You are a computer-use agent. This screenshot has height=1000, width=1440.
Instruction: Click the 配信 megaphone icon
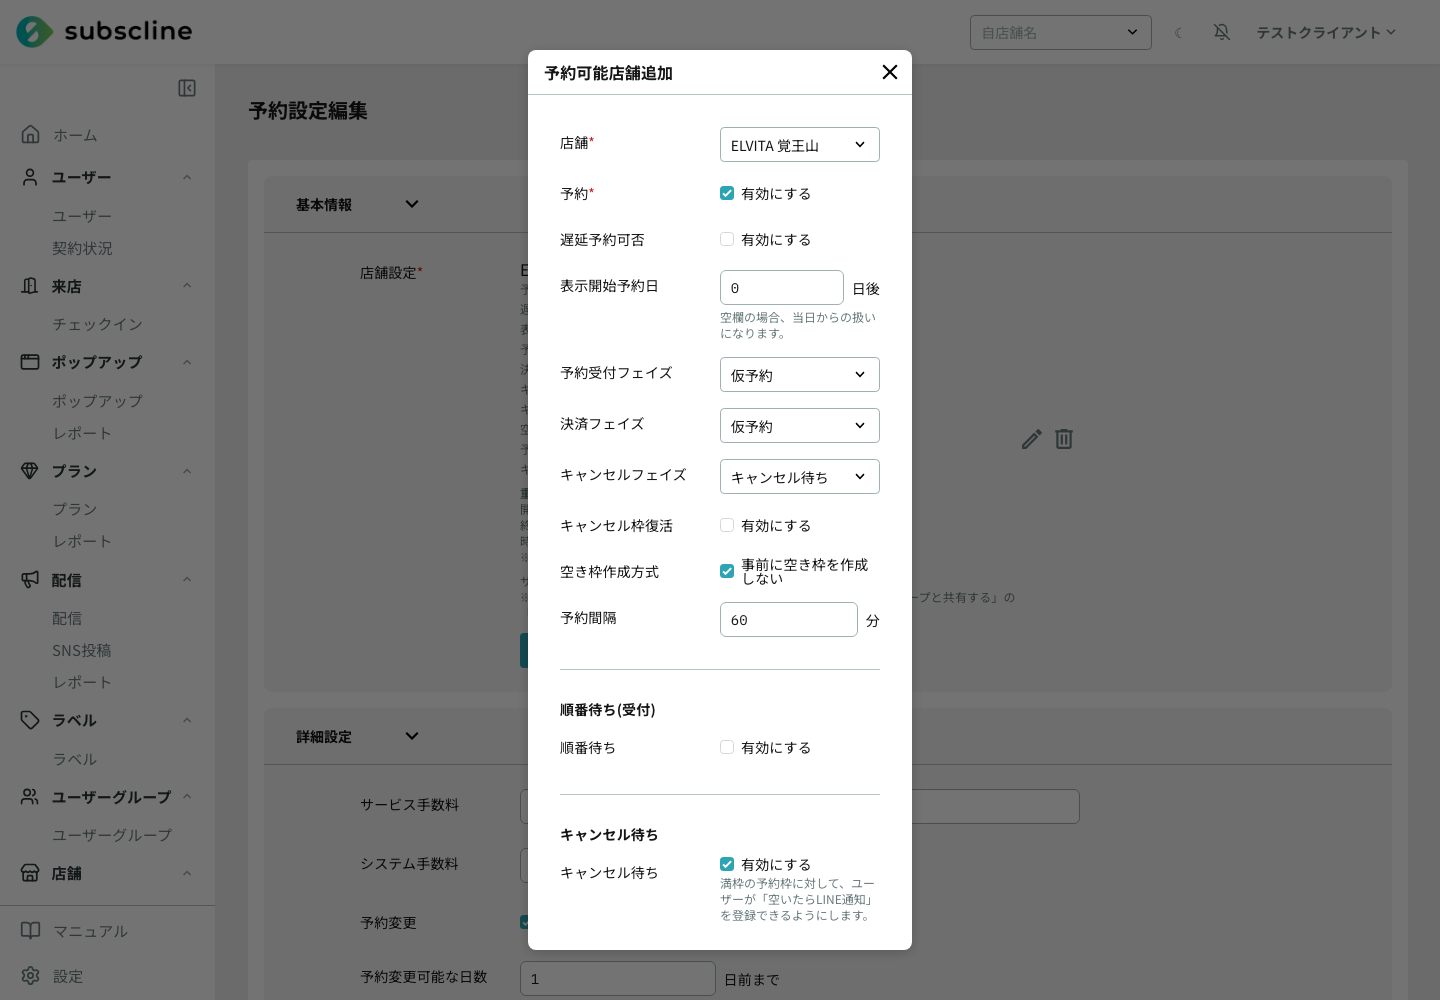pyautogui.click(x=30, y=580)
